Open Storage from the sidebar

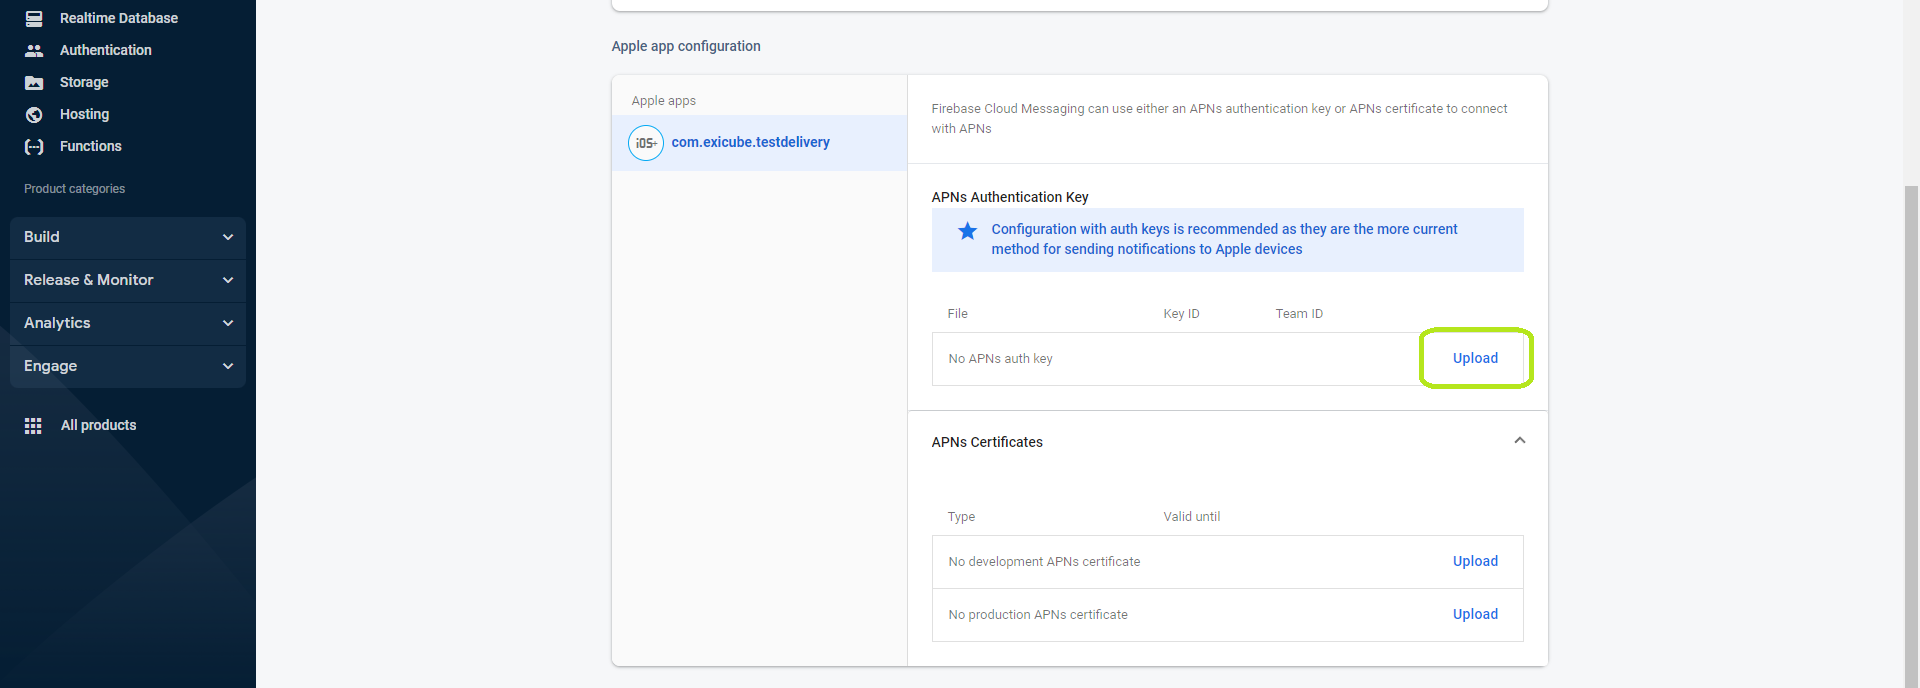point(84,82)
